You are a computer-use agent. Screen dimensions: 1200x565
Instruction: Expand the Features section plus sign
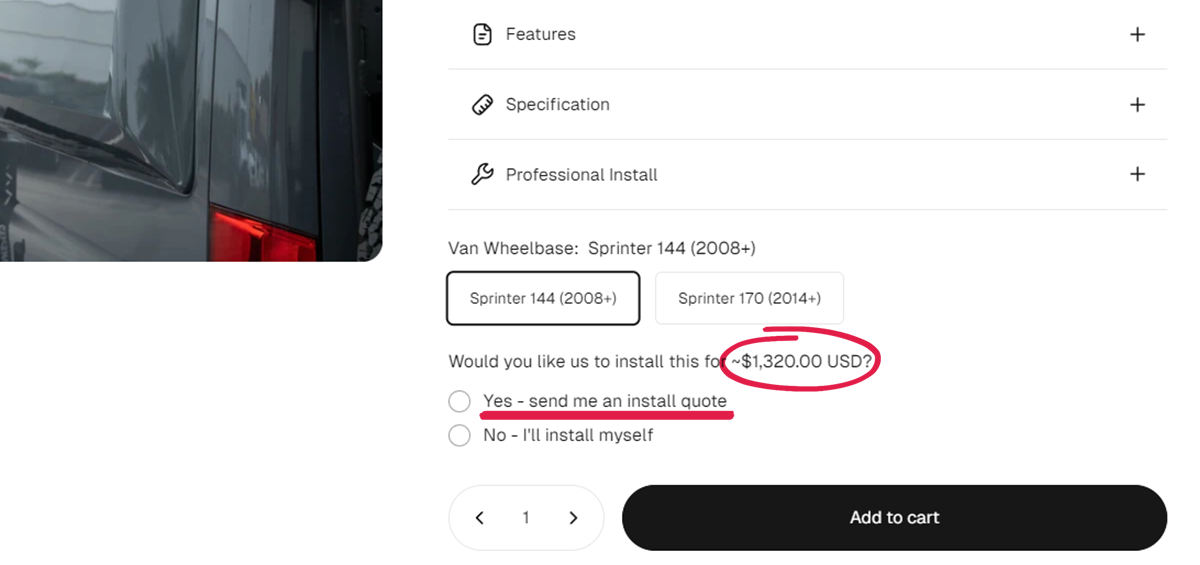click(x=1137, y=34)
